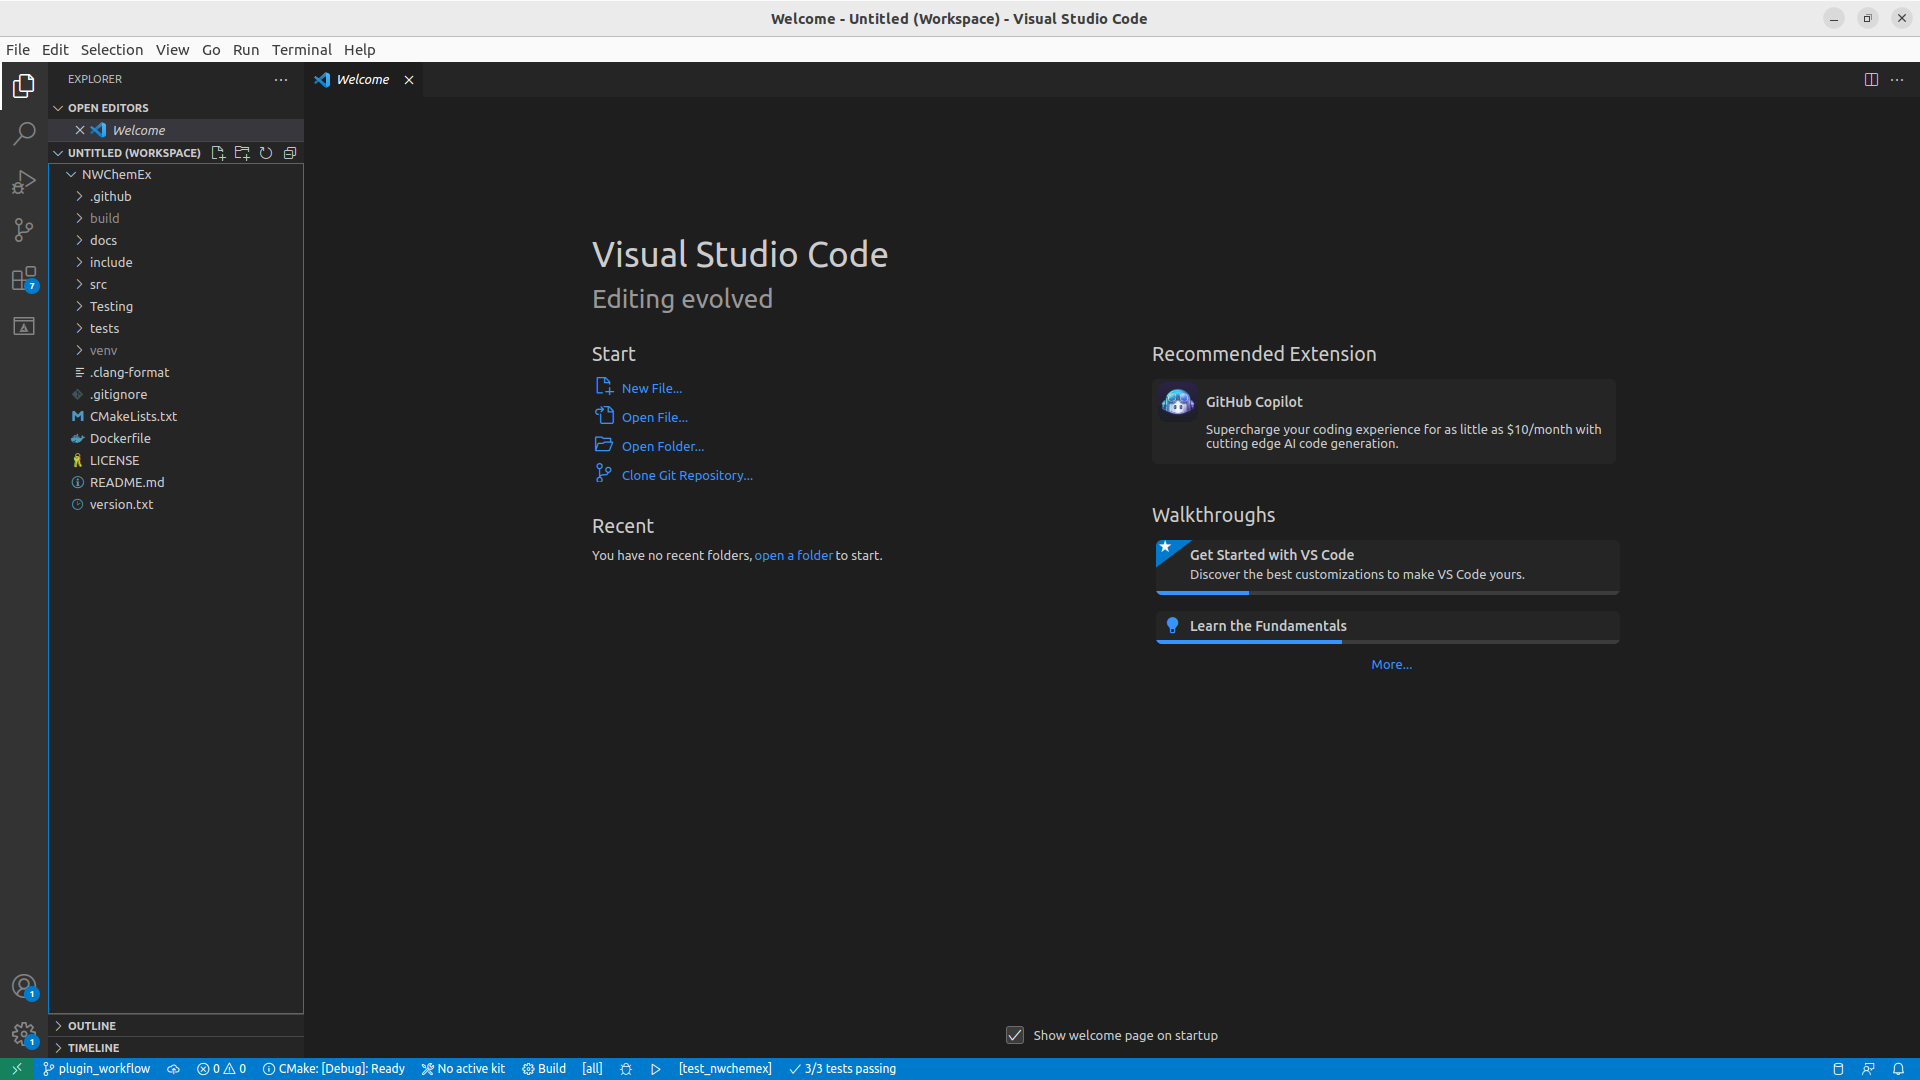1920x1080 pixels.
Task: Open the Extensions view icon
Action: pyautogui.click(x=24, y=278)
